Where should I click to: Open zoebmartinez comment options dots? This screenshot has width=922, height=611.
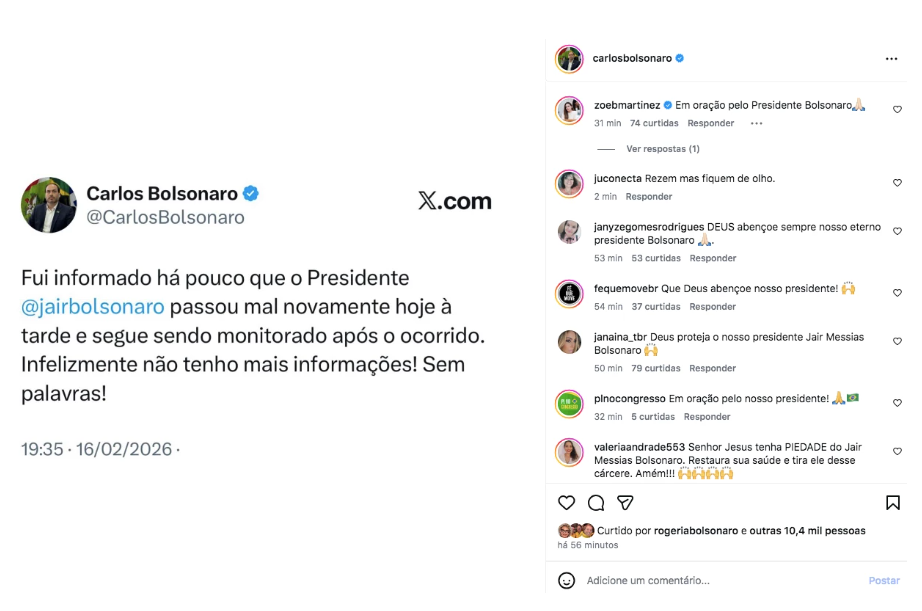(x=756, y=124)
